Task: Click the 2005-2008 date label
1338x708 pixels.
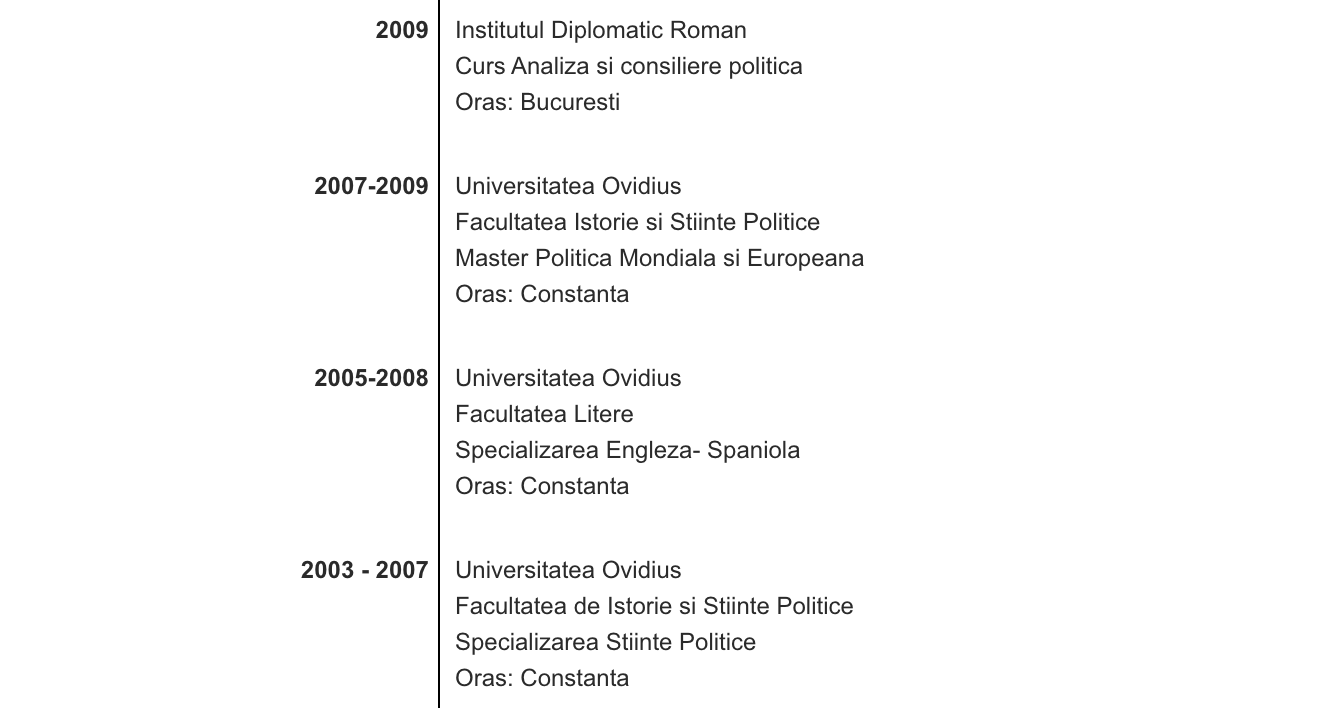Action: (371, 378)
